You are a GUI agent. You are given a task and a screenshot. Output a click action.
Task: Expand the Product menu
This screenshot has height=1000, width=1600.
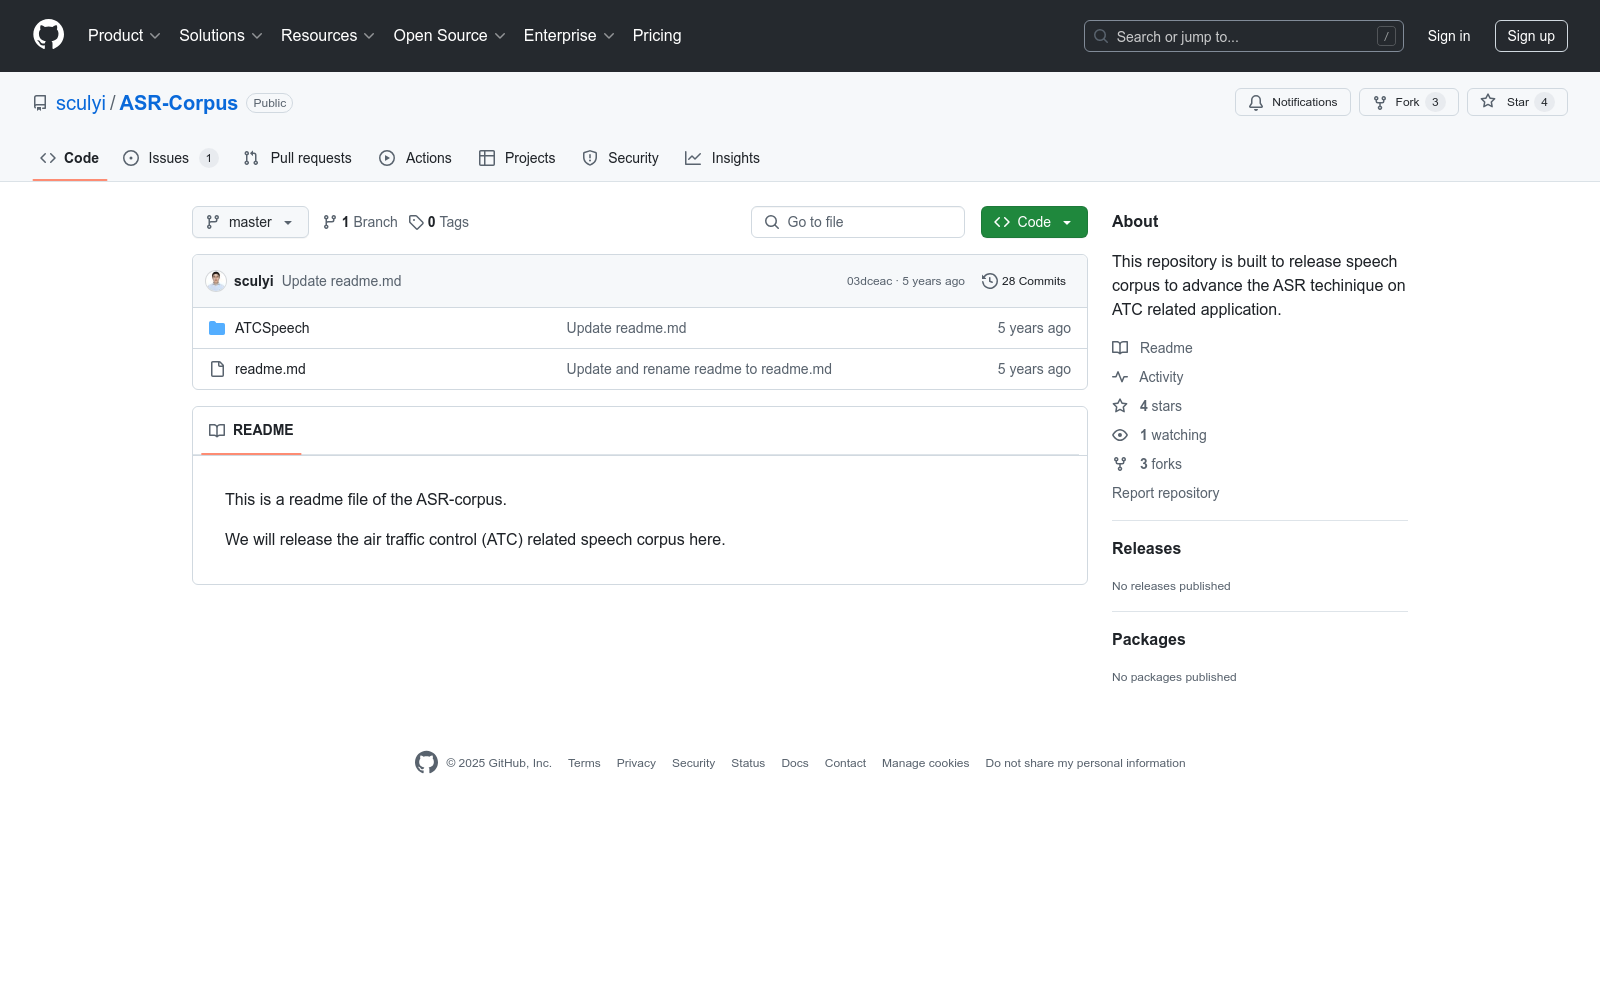pyautogui.click(x=124, y=36)
